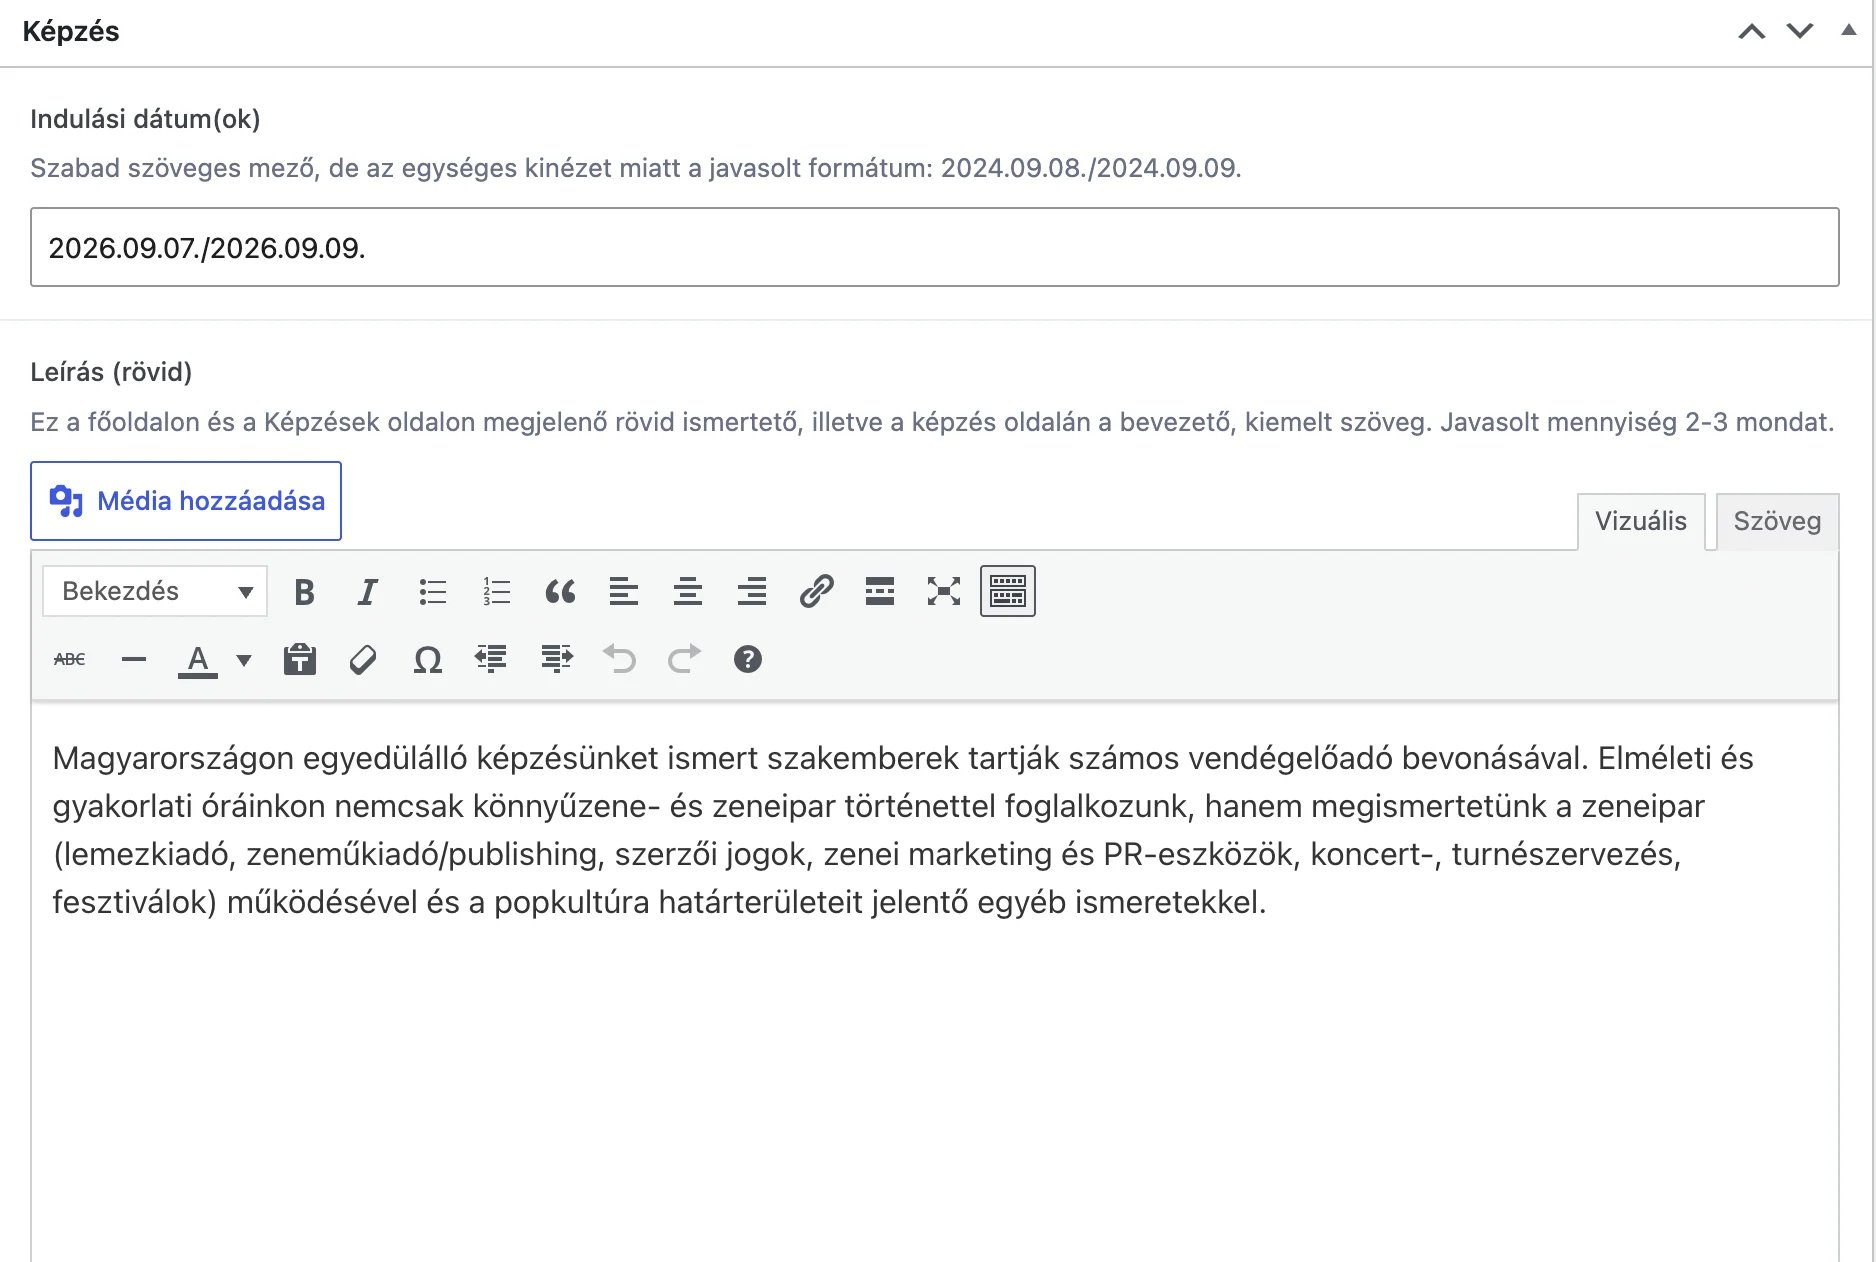Open the Bekezdés paragraph format dropdown
The width and height of the screenshot is (1876, 1262).
(x=155, y=591)
